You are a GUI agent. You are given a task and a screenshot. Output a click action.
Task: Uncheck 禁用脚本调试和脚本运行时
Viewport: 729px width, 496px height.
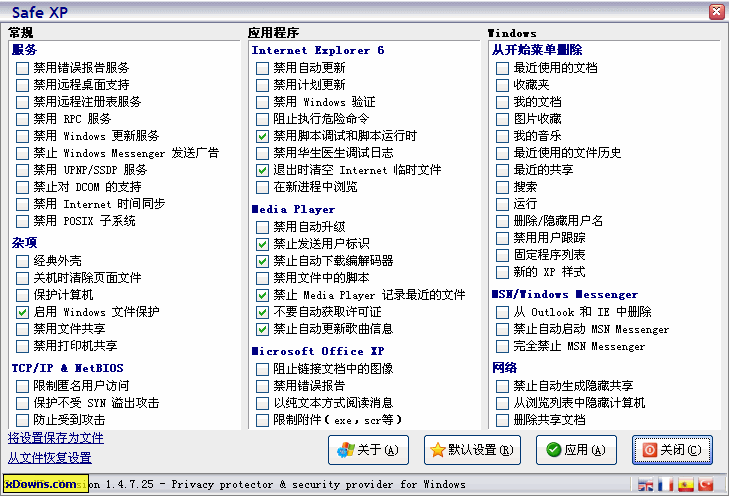[262, 136]
